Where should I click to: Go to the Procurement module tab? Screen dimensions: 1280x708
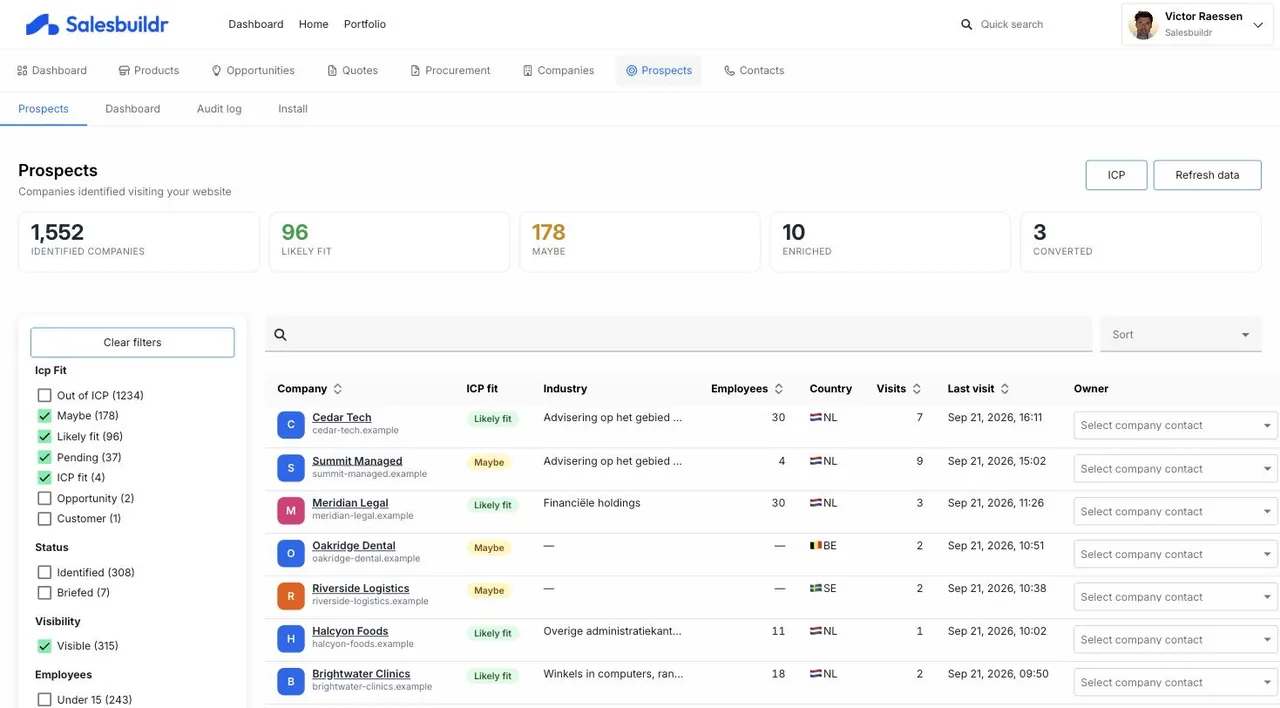[x=450, y=71]
